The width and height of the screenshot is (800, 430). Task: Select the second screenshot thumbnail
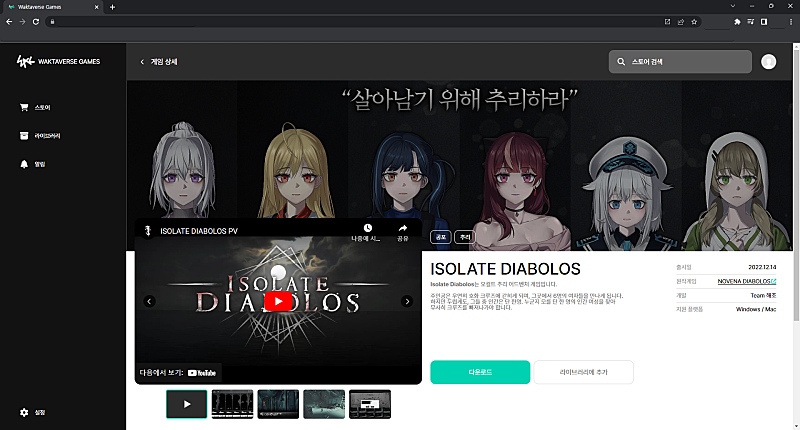[x=232, y=404]
